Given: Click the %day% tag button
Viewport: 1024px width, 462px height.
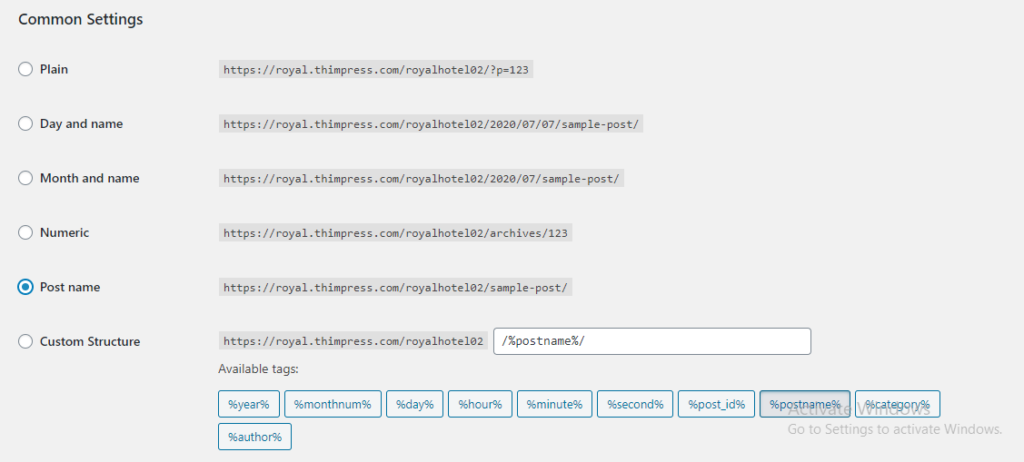Looking at the screenshot, I should (x=414, y=404).
